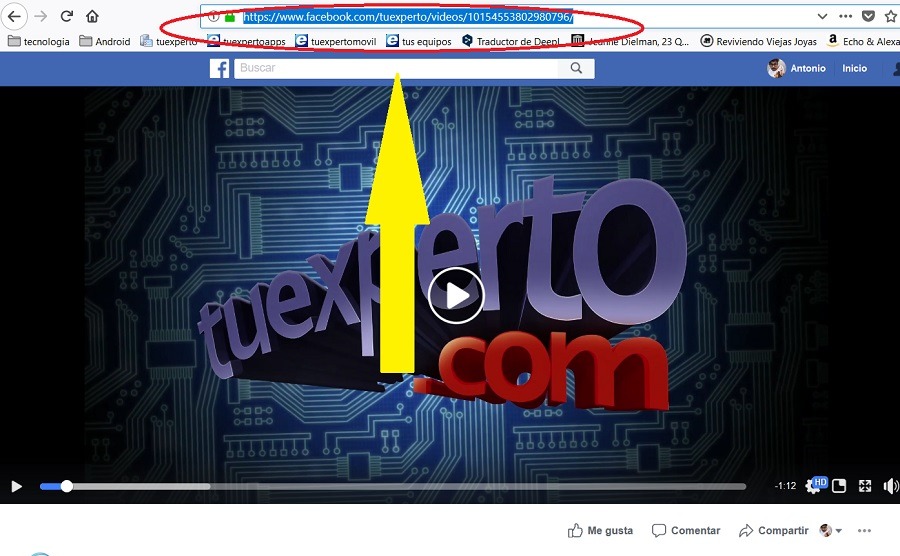This screenshot has width=900, height=556.
Task: Open the tuexpertomovil bookmark
Action: tap(336, 41)
